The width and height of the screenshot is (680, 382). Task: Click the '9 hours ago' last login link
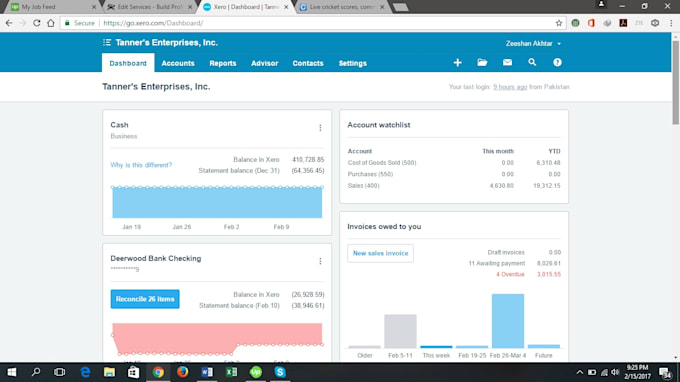click(x=510, y=87)
